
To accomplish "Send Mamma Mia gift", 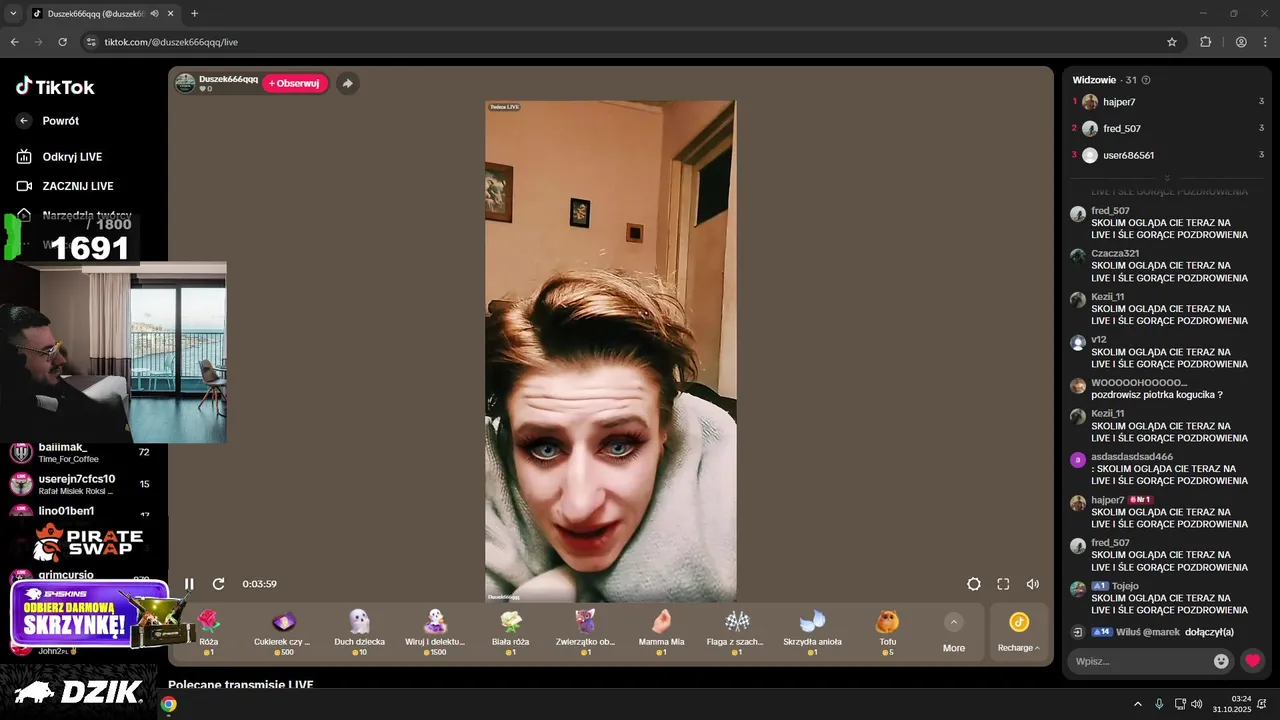I will pyautogui.click(x=661, y=632).
